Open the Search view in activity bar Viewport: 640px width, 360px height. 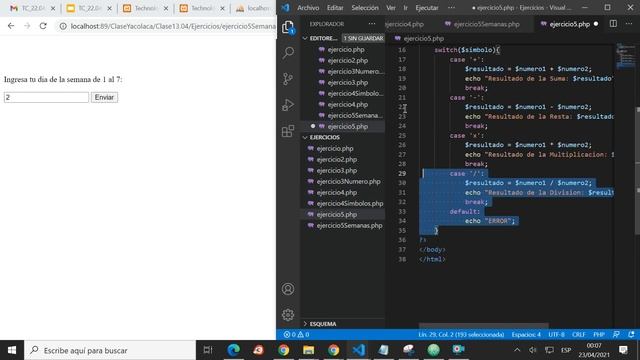pyautogui.click(x=288, y=53)
